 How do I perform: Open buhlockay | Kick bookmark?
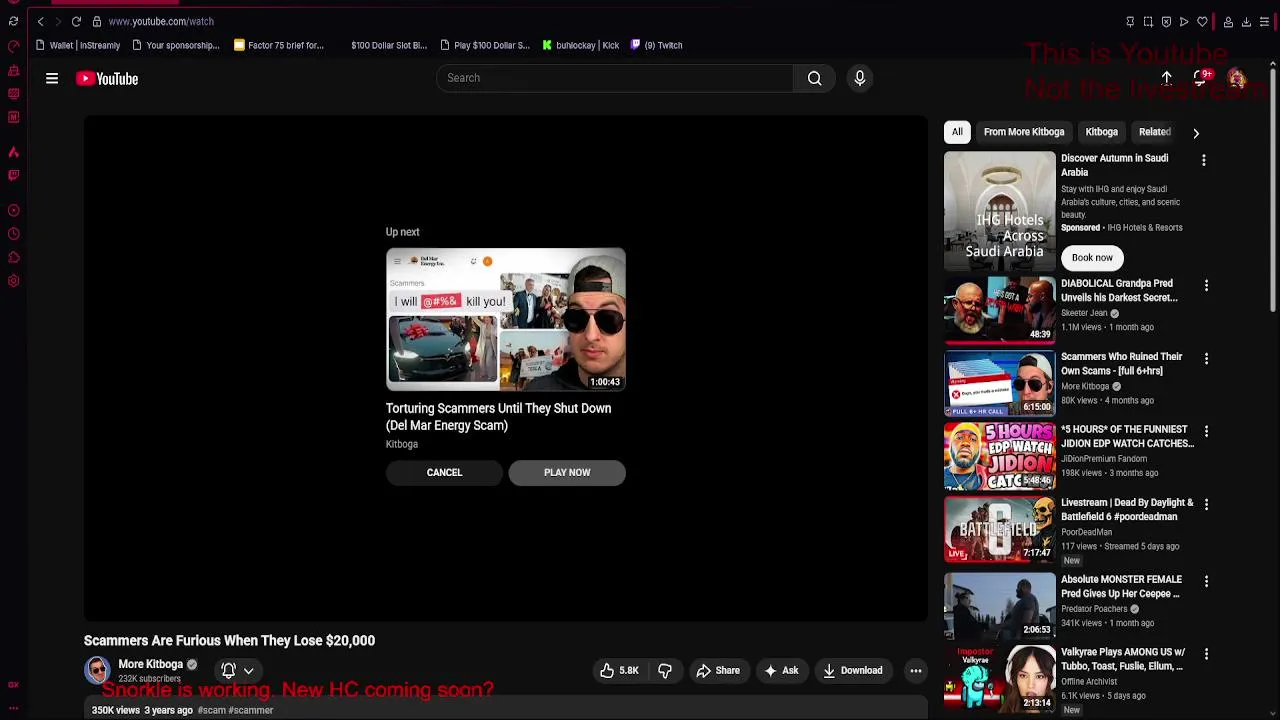pyautogui.click(x=581, y=45)
